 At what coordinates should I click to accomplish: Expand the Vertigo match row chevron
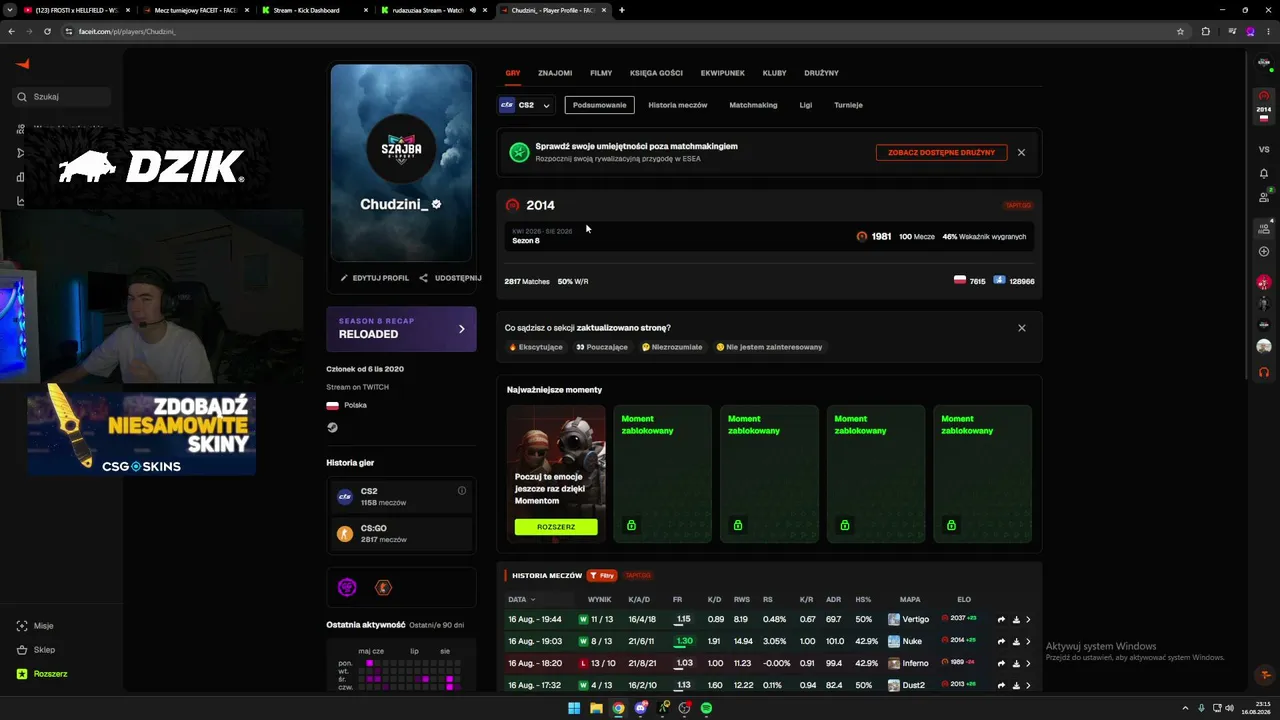(1028, 619)
